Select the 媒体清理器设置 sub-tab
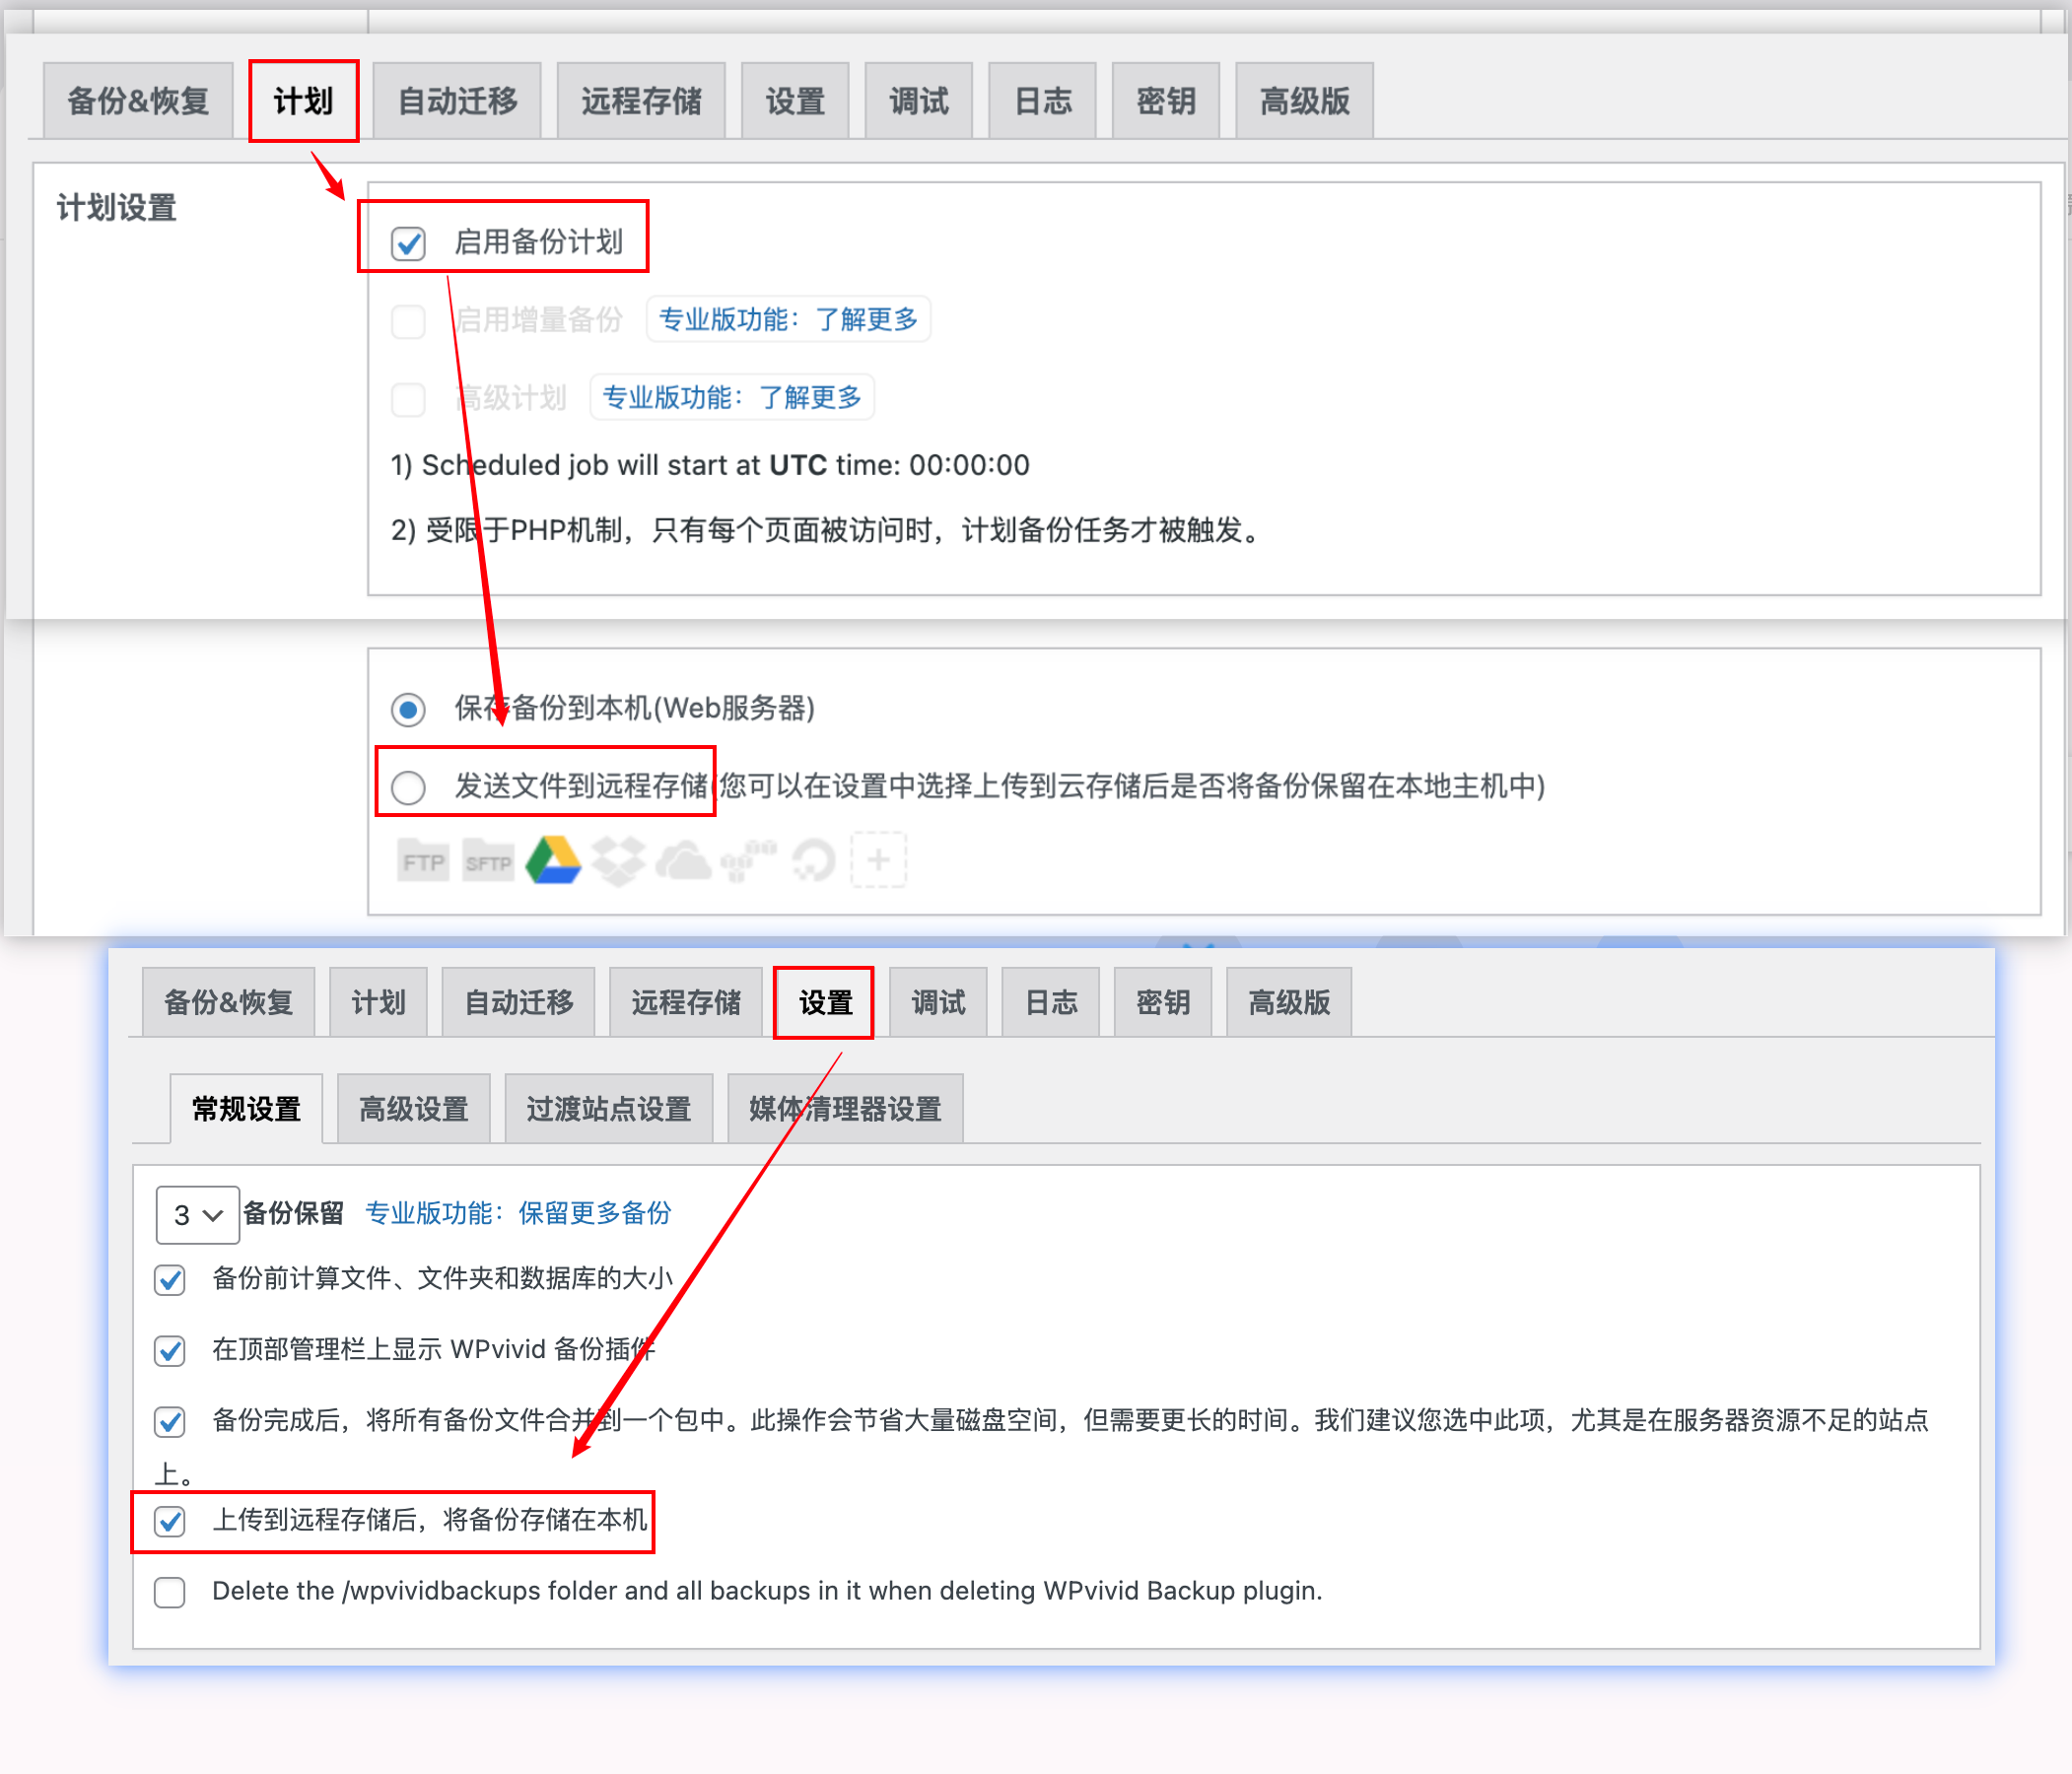Viewport: 2072px width, 1774px height. (x=845, y=1109)
